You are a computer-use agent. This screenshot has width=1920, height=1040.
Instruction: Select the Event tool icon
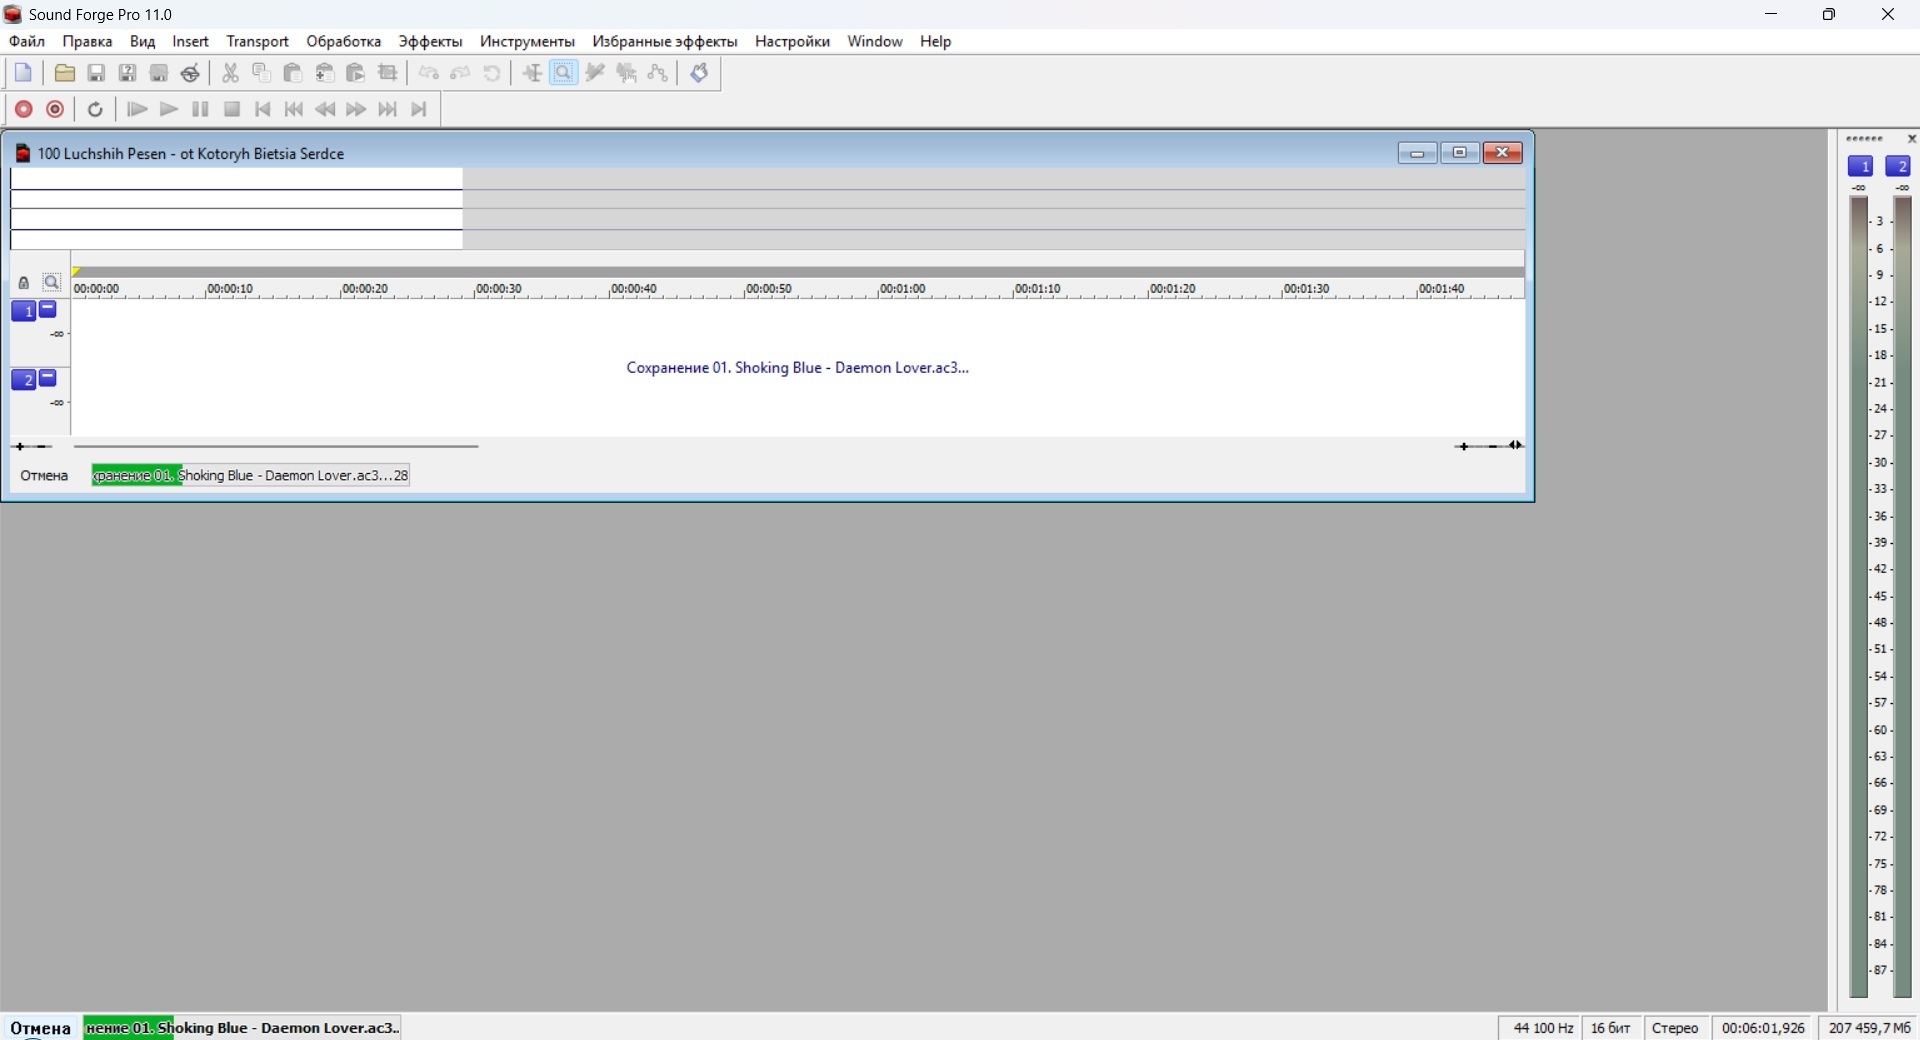[627, 73]
